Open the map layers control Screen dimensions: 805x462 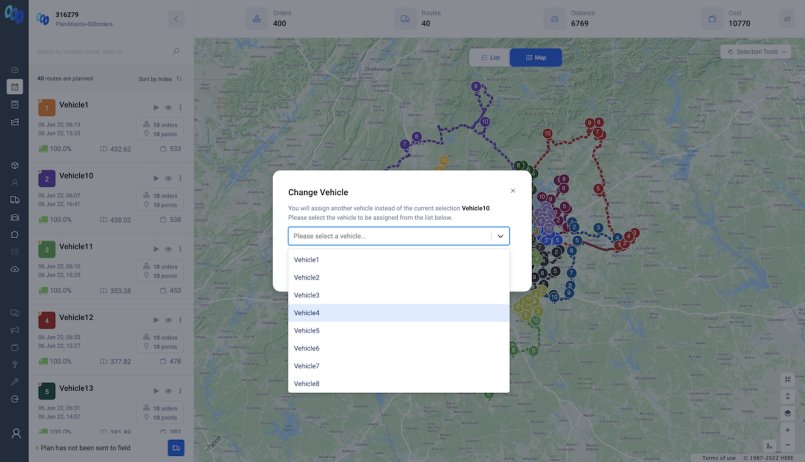(x=788, y=412)
